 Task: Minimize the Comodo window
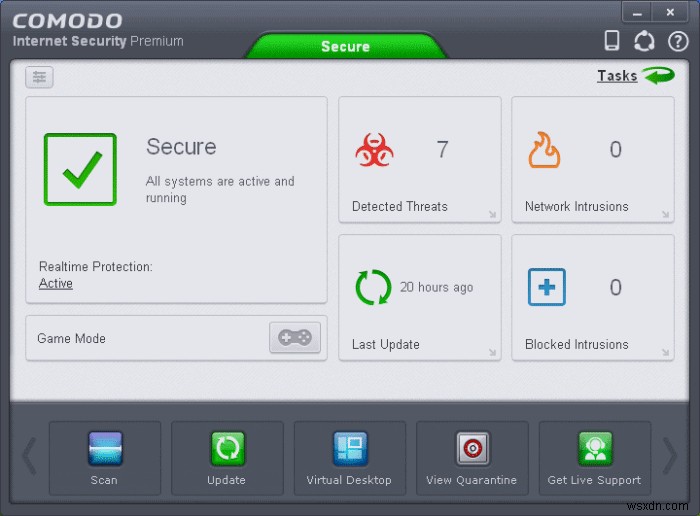[x=637, y=12]
